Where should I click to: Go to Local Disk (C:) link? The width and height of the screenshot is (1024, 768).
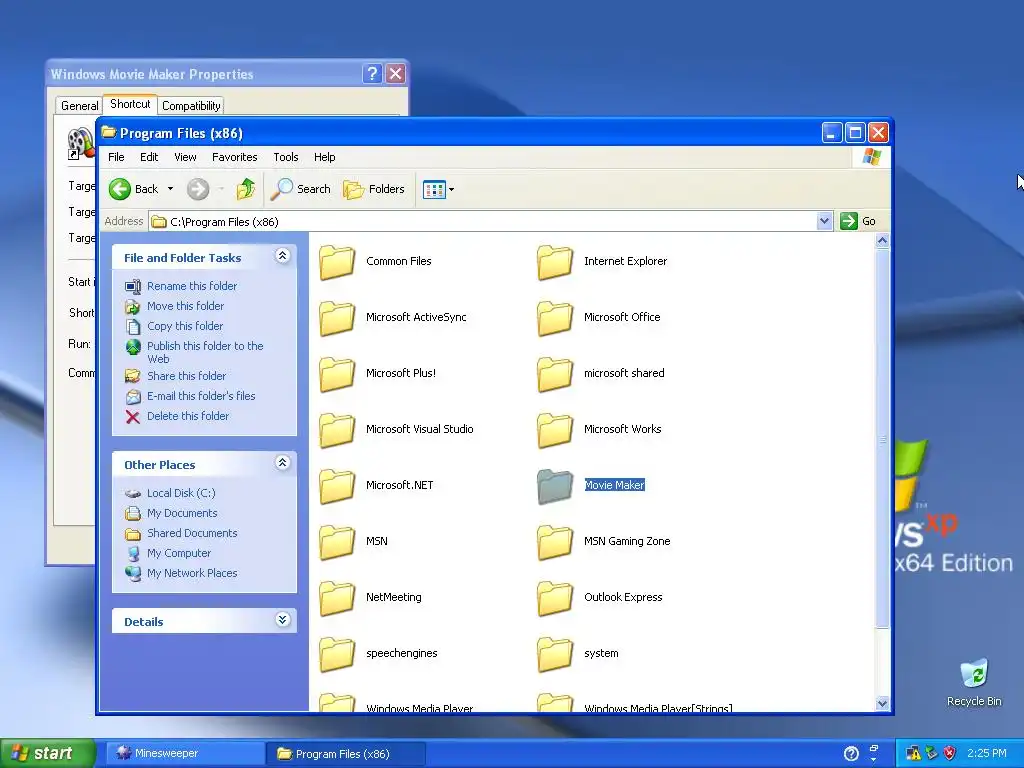coord(181,494)
